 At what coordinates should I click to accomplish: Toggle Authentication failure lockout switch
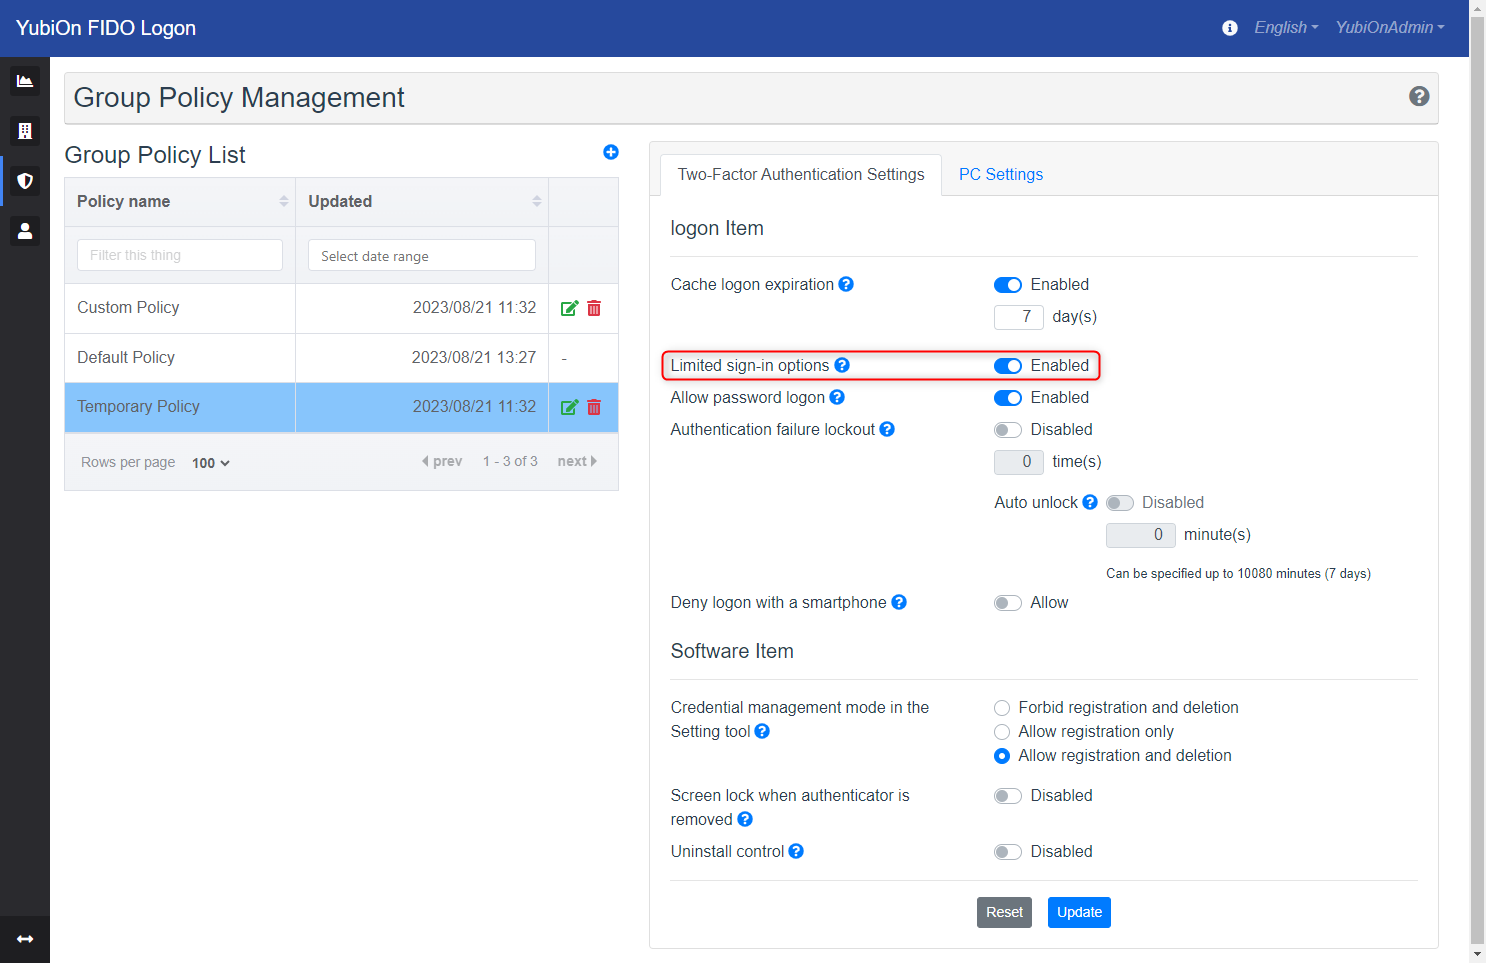coord(1008,430)
